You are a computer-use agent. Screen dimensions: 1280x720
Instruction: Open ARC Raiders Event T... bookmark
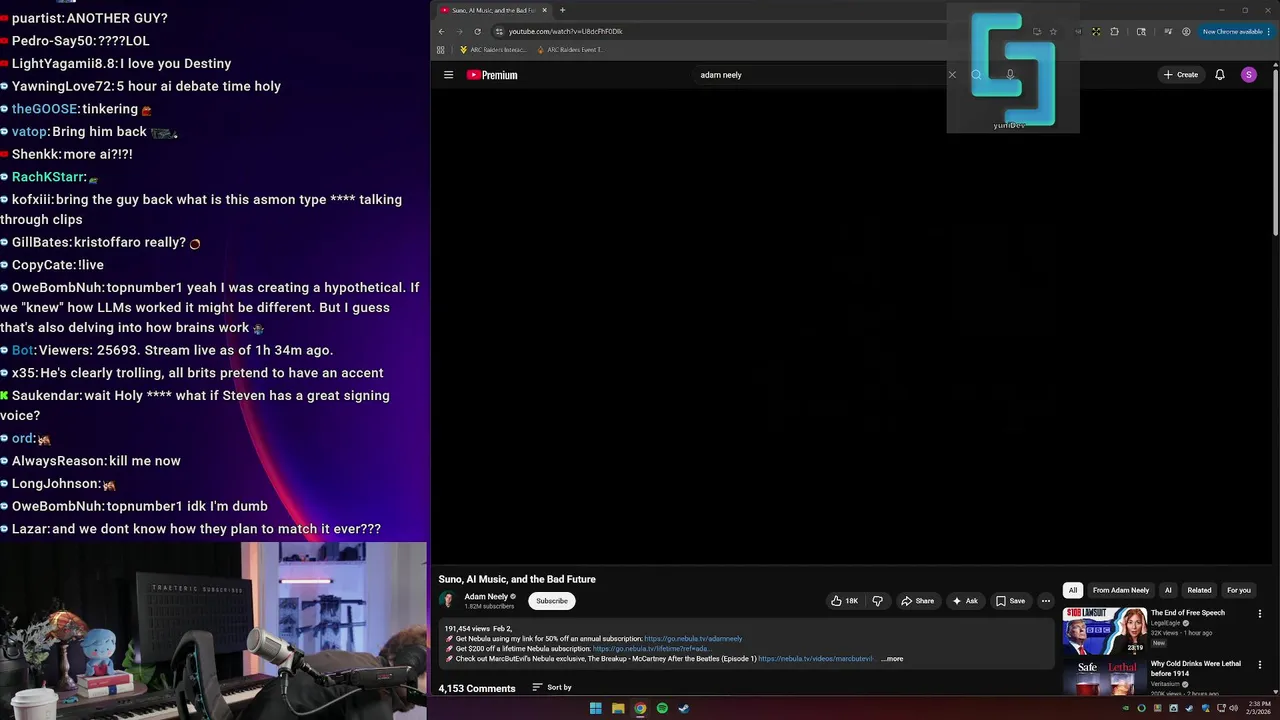pyautogui.click(x=571, y=49)
